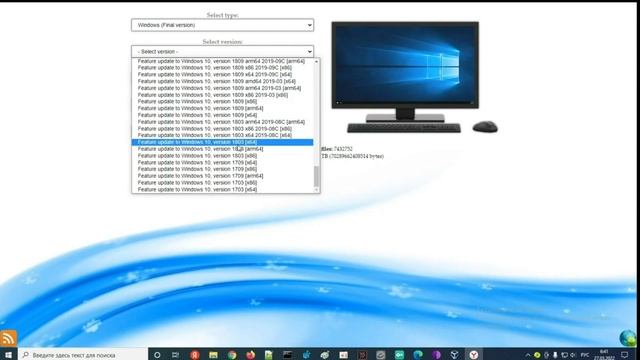
Task: Click the taskbar search box
Action: [83, 355]
